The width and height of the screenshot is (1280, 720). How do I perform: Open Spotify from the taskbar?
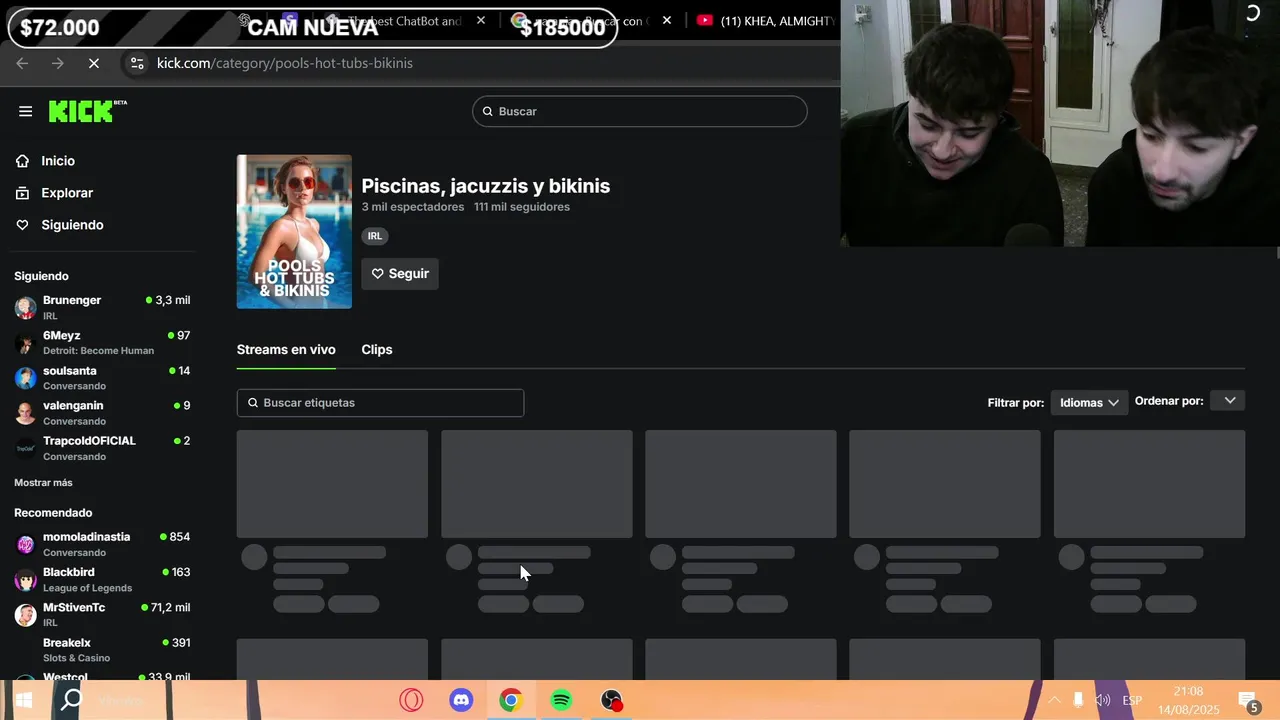[x=561, y=700]
